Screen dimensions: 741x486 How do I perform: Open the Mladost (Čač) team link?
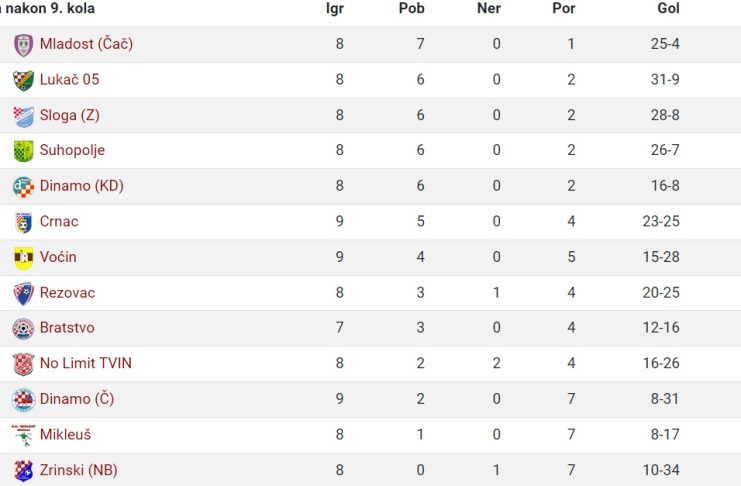[86, 43]
